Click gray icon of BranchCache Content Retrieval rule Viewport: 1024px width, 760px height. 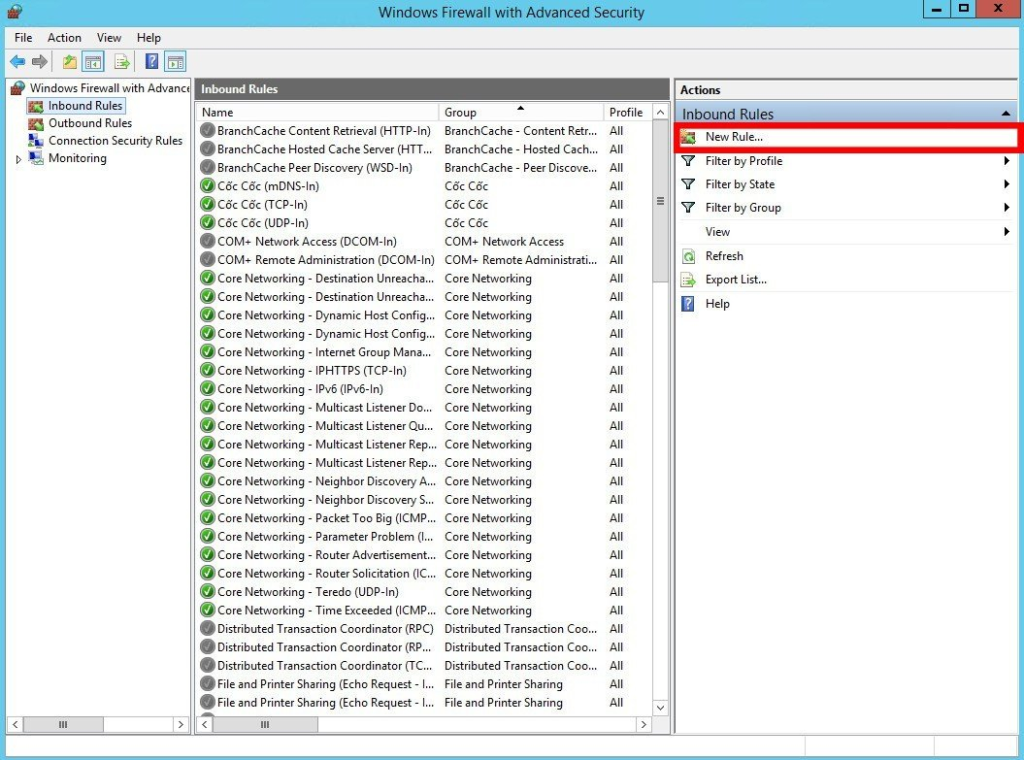tap(208, 131)
